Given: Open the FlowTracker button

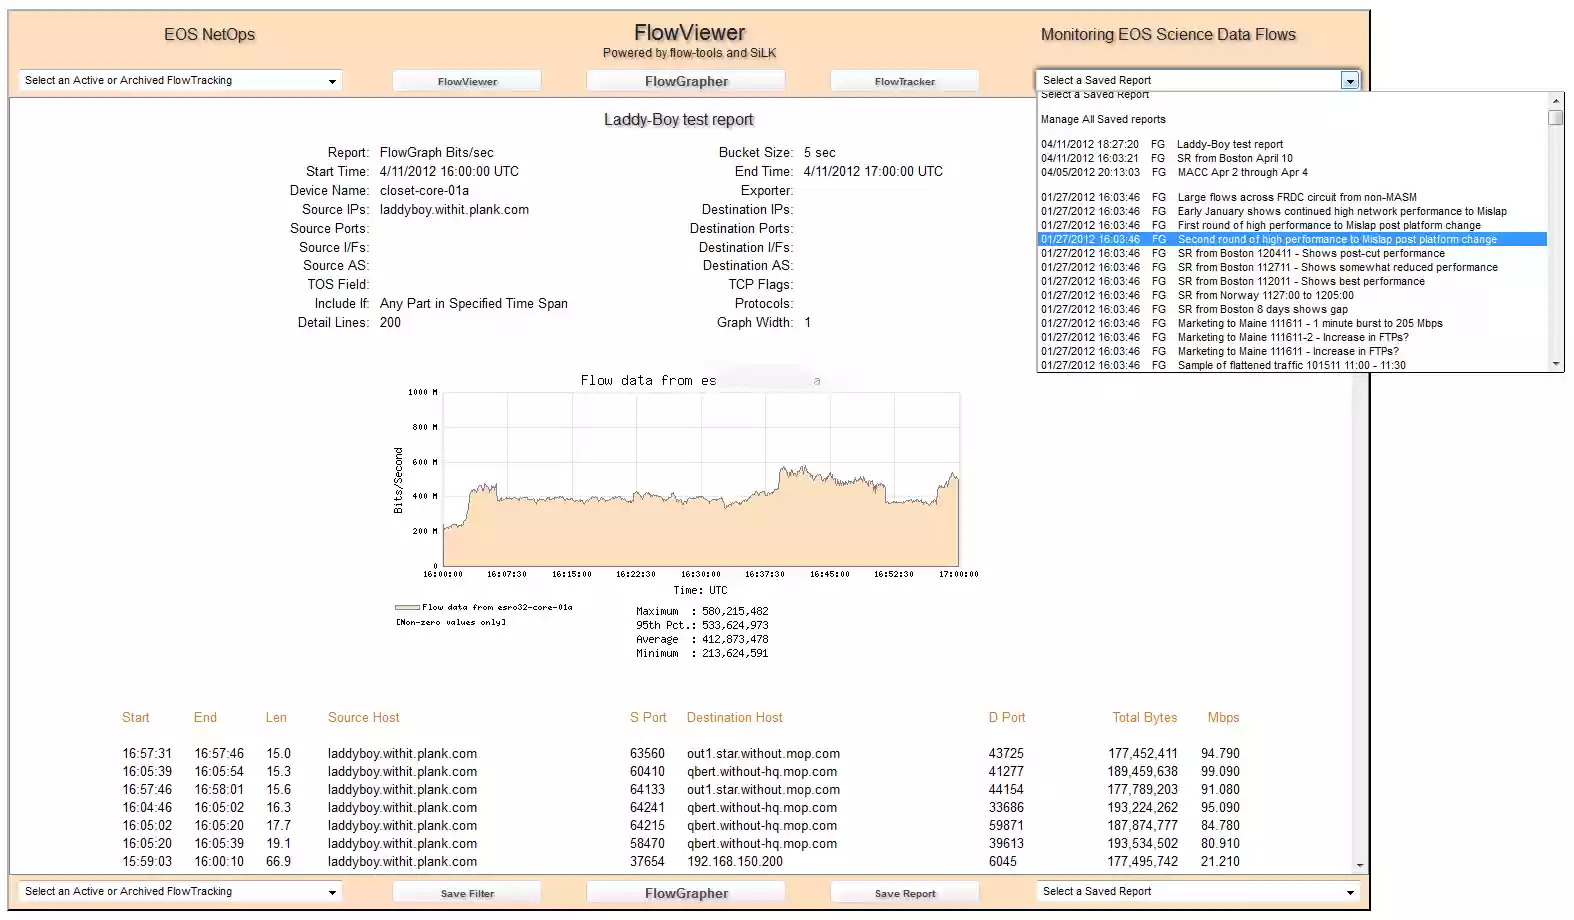Looking at the screenshot, I should coord(904,82).
